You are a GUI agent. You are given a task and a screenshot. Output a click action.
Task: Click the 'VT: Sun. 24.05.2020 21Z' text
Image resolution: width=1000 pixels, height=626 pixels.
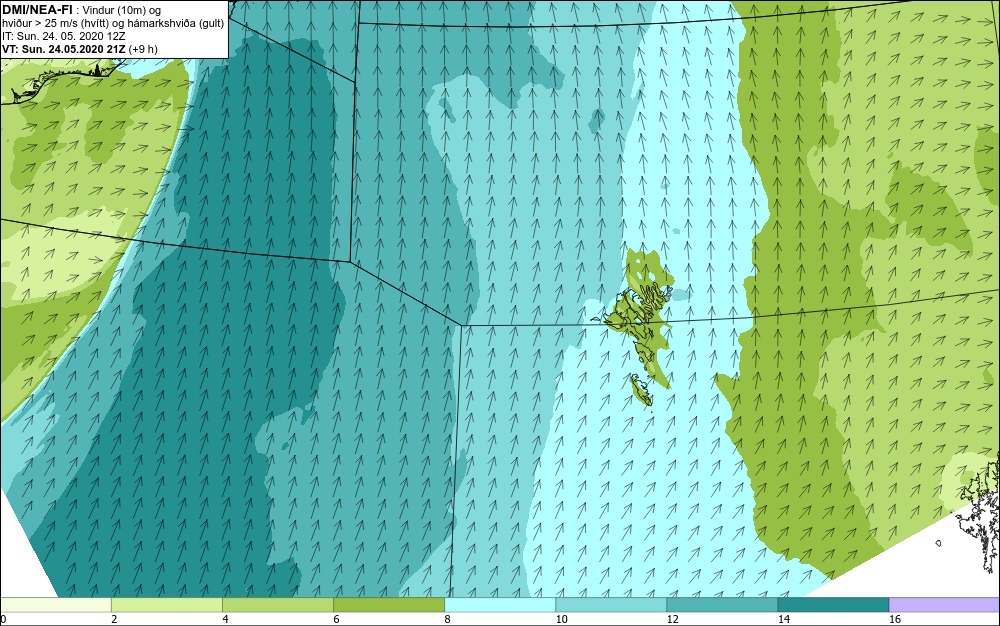pos(64,49)
